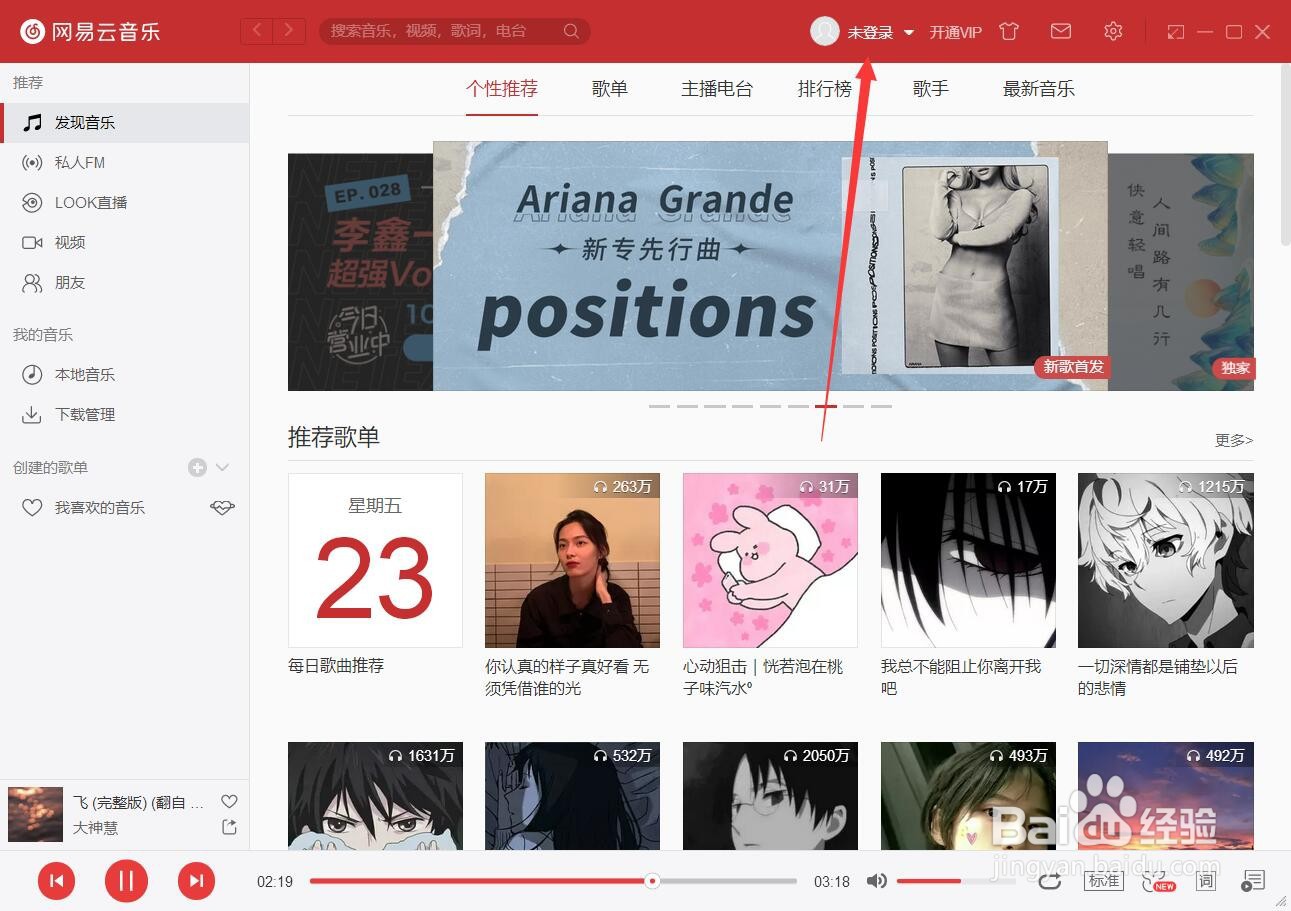Open playlist cover with 493万 plays
Viewport: 1291px width, 911px height.
968,796
